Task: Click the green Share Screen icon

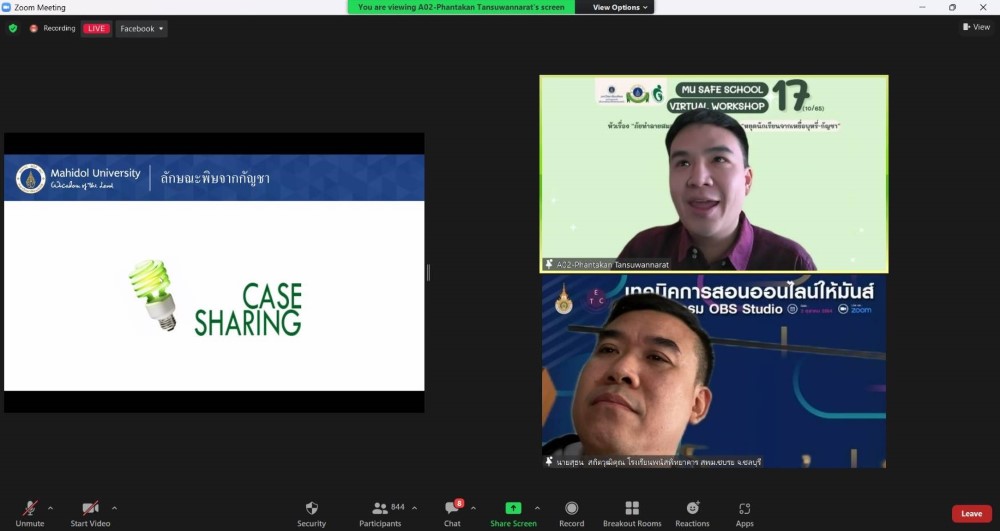Action: click(513, 508)
